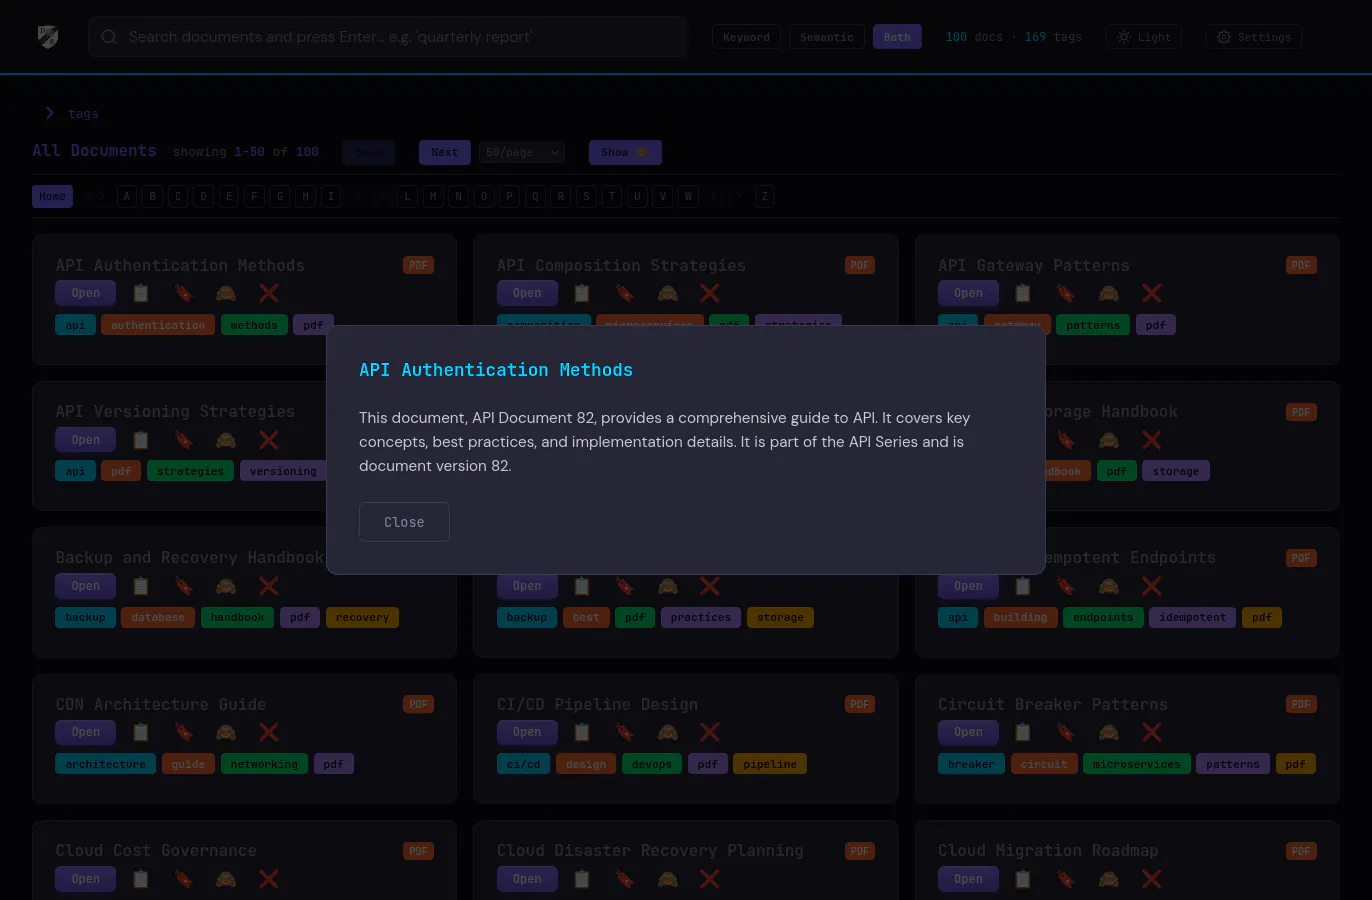Click clipboard icon on API Gateway Patterns card
Image resolution: width=1372 pixels, height=900 pixels.
point(1023,293)
